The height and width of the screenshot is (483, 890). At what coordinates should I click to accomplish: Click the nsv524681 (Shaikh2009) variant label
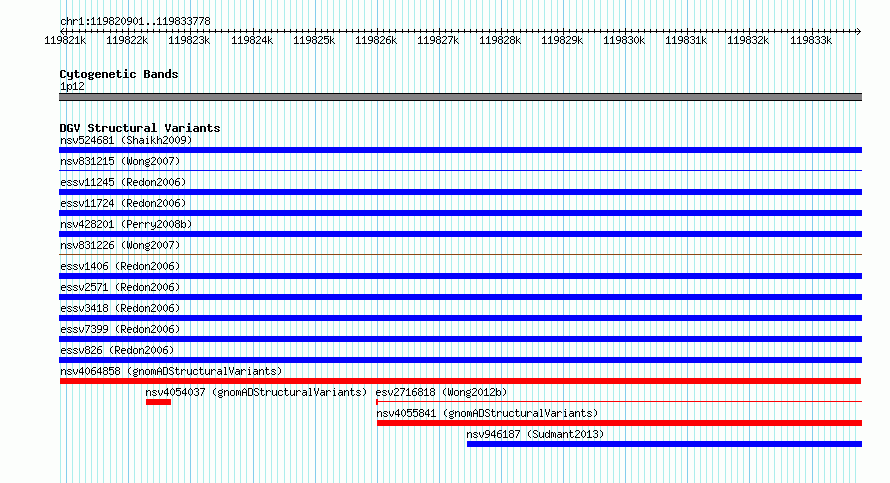pos(126,140)
